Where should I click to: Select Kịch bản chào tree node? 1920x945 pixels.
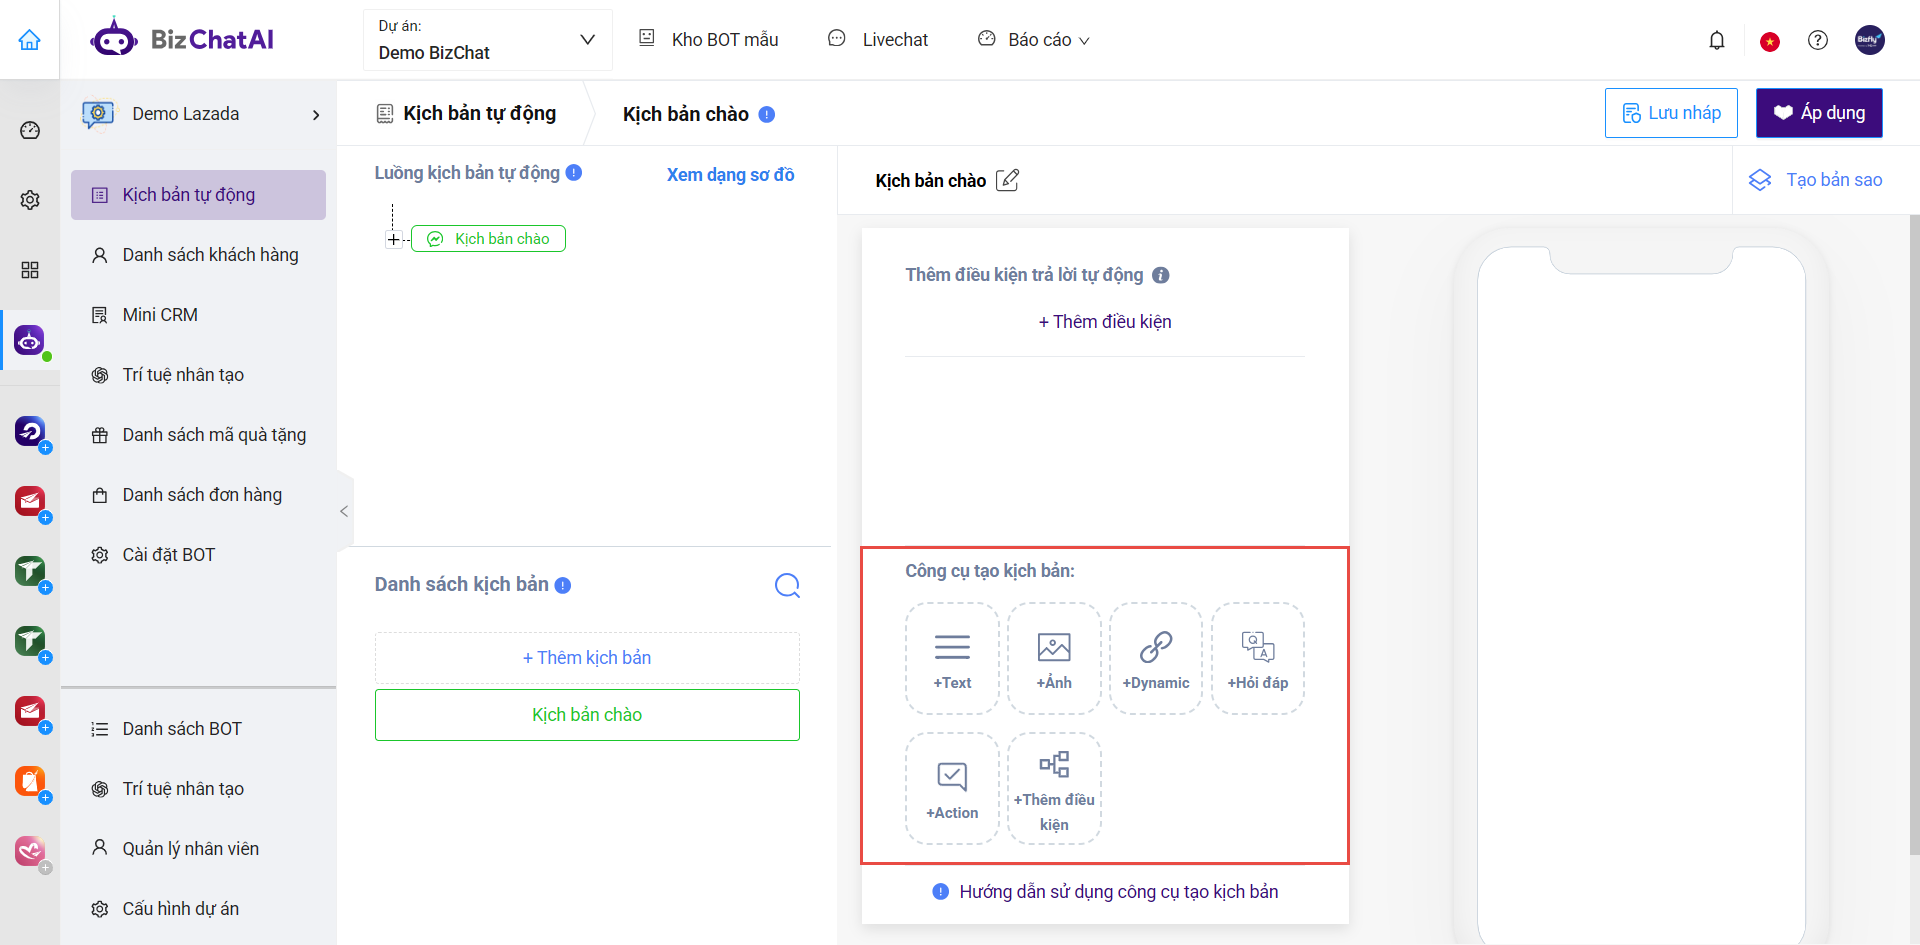point(488,239)
